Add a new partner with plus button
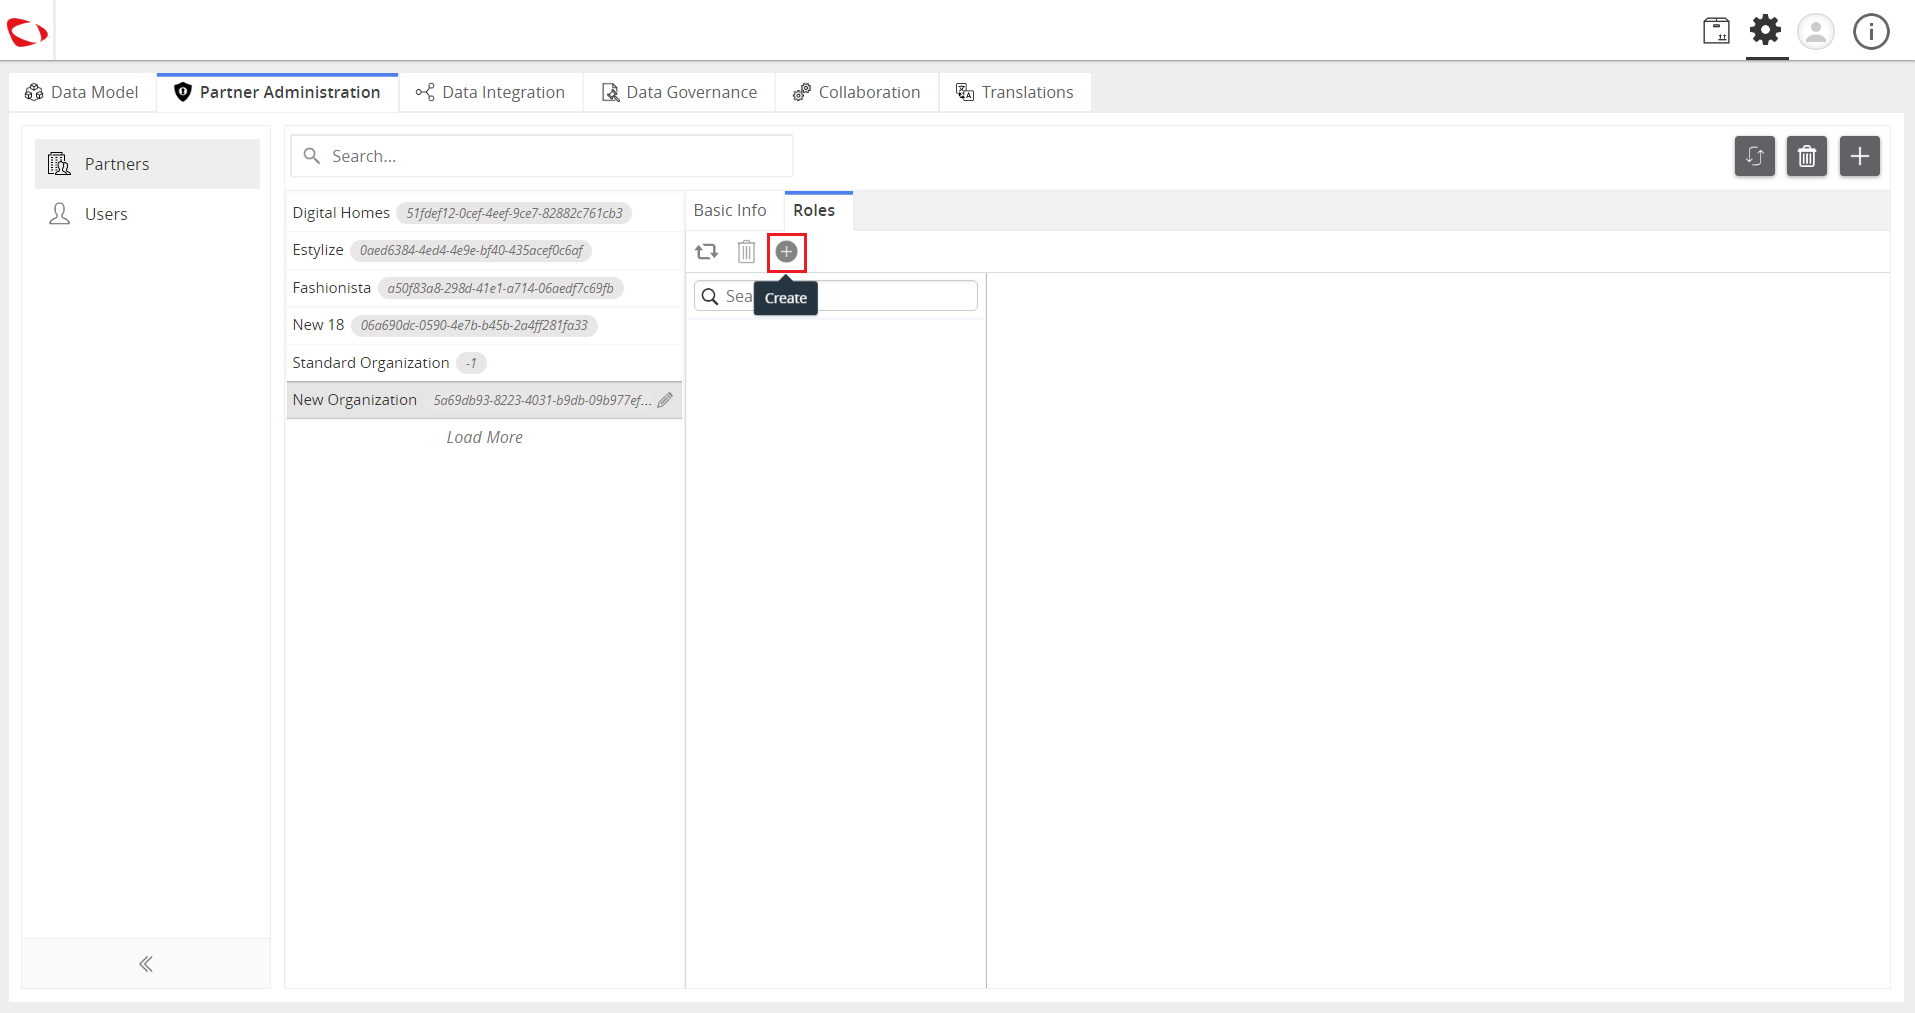This screenshot has width=1915, height=1013. pyautogui.click(x=1860, y=156)
